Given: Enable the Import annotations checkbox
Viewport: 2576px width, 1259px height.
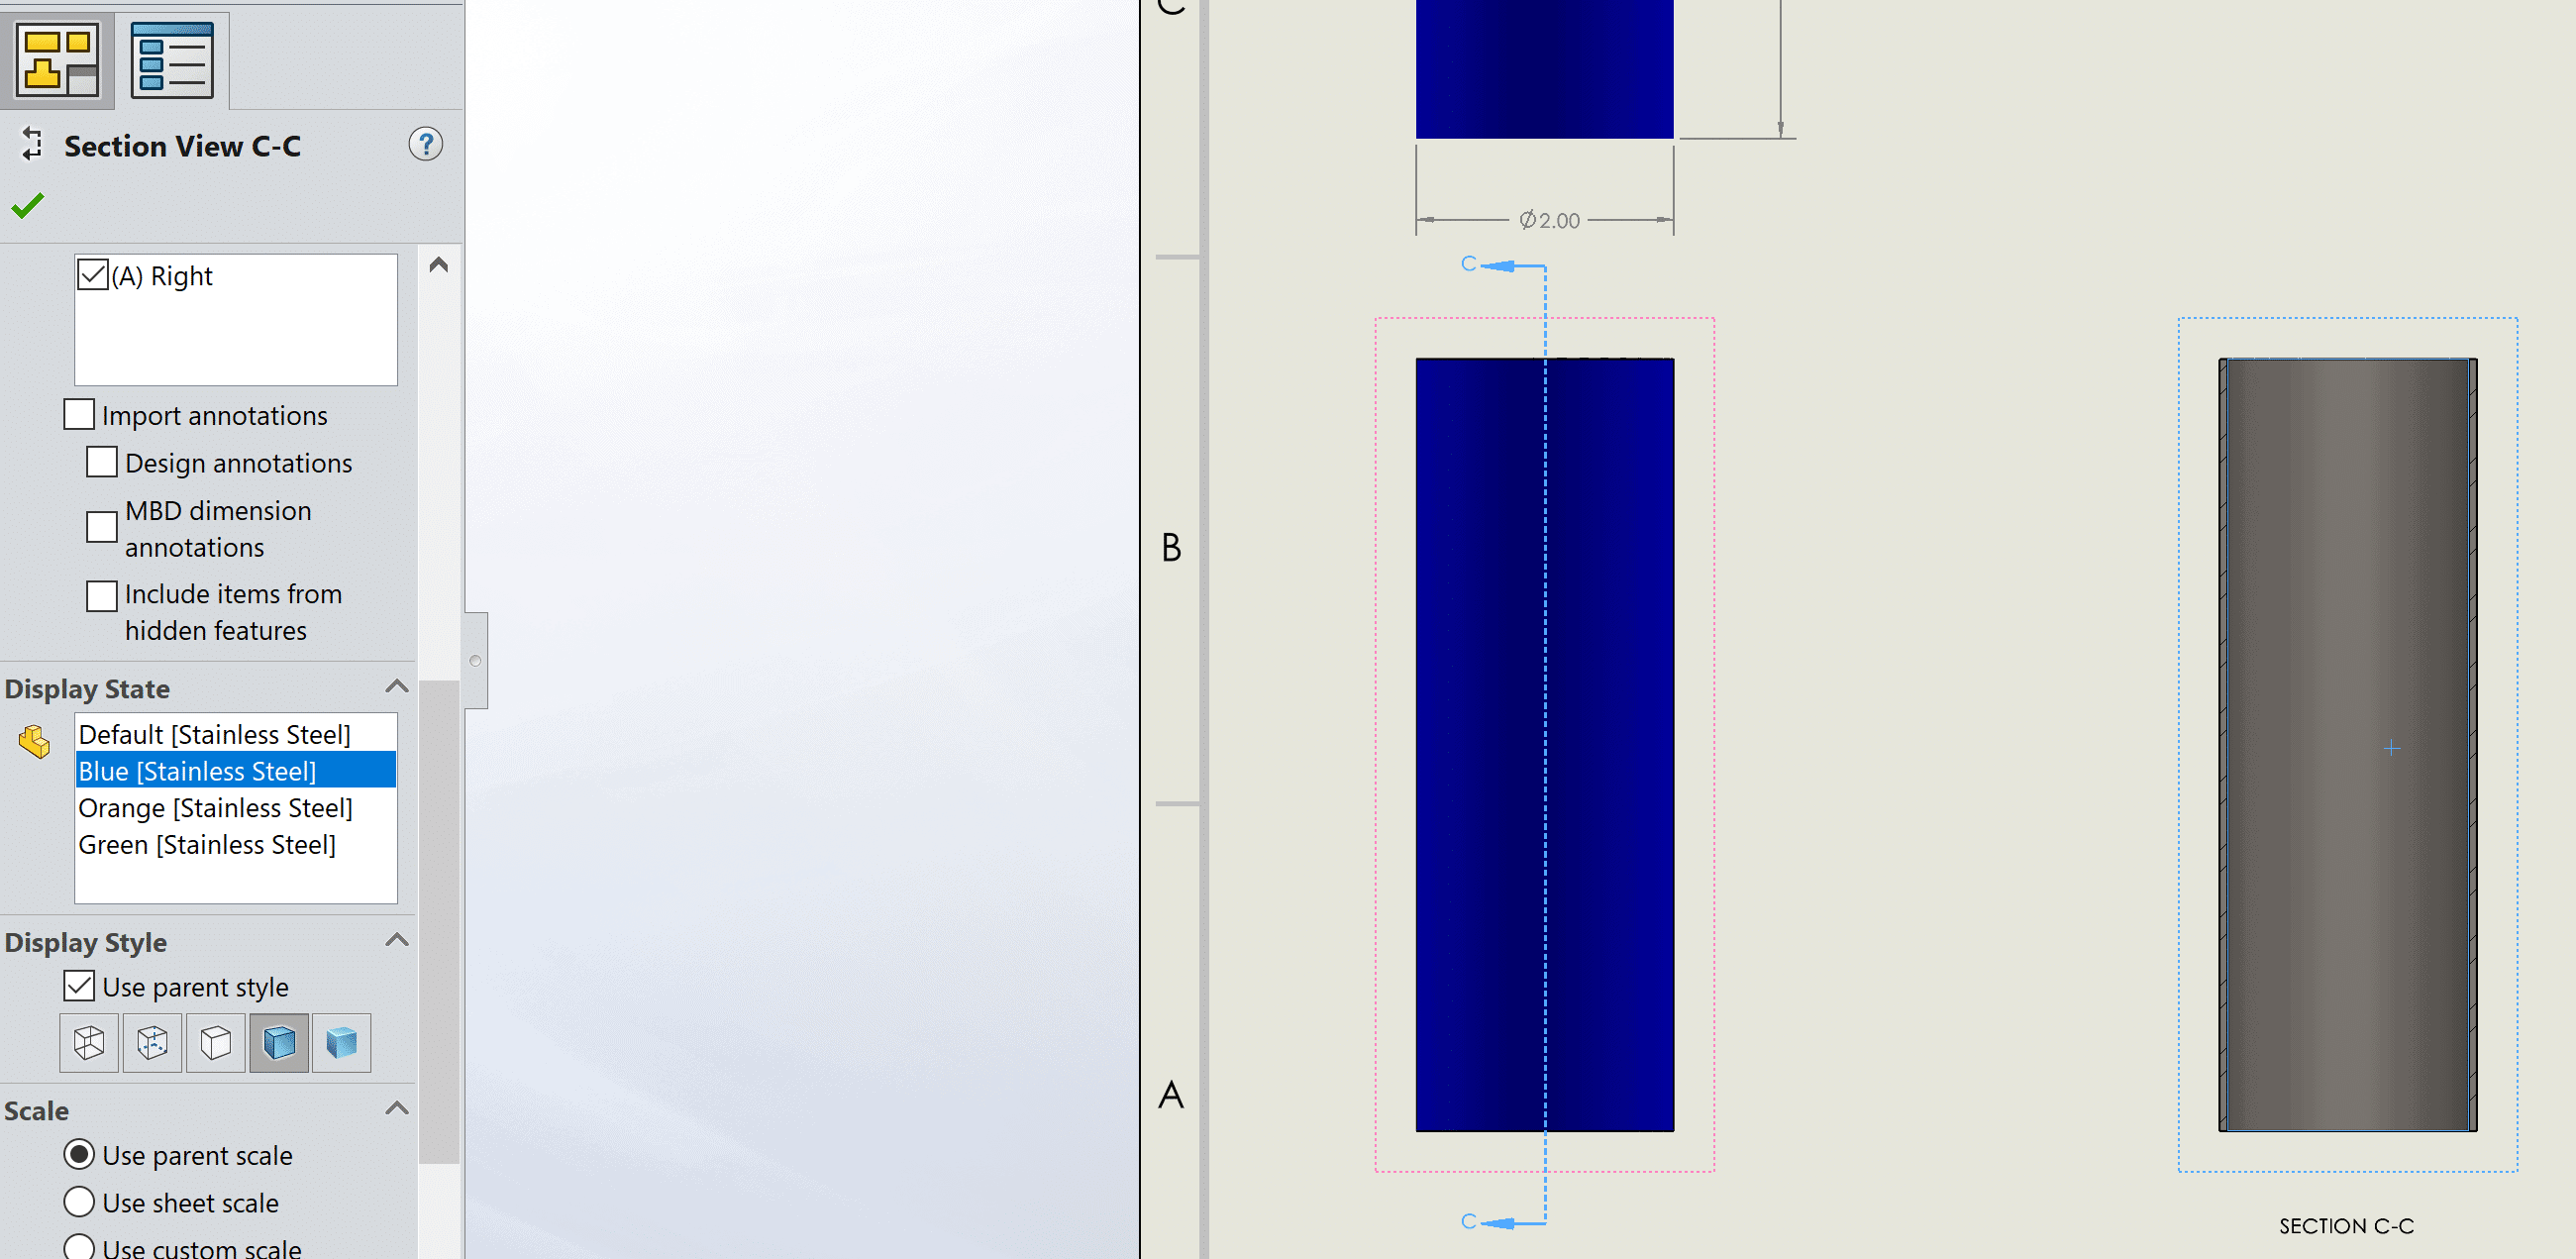Looking at the screenshot, I should (x=80, y=414).
